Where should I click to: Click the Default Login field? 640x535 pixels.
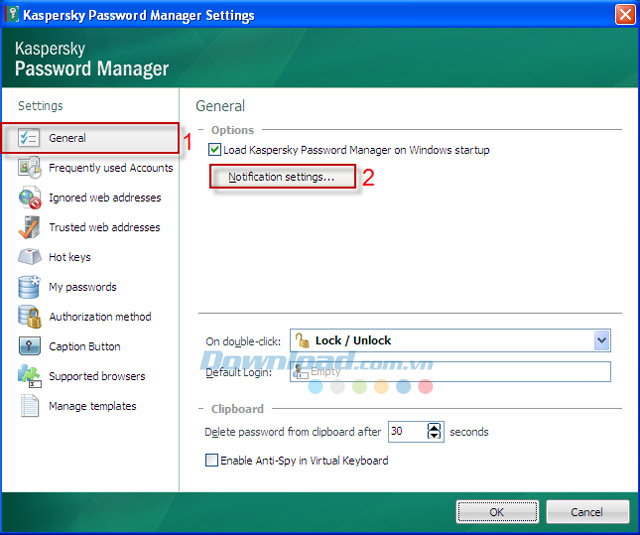pos(450,372)
